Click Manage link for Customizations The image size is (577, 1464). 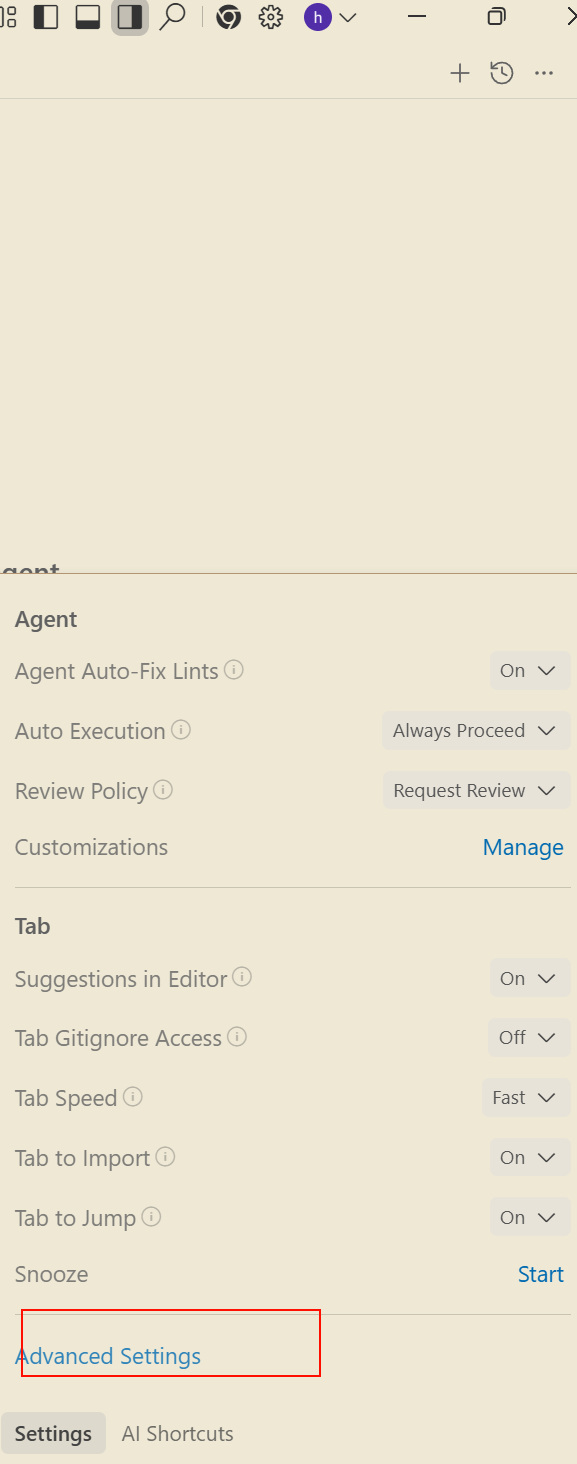[523, 848]
